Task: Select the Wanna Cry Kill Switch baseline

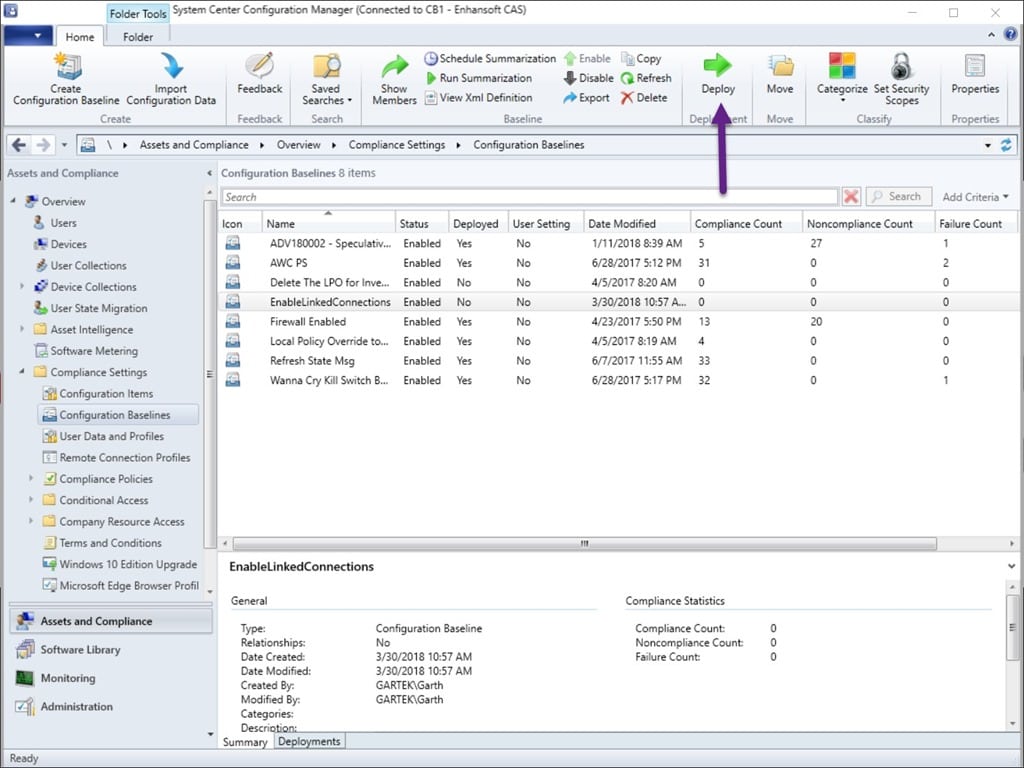Action: [x=618, y=380]
